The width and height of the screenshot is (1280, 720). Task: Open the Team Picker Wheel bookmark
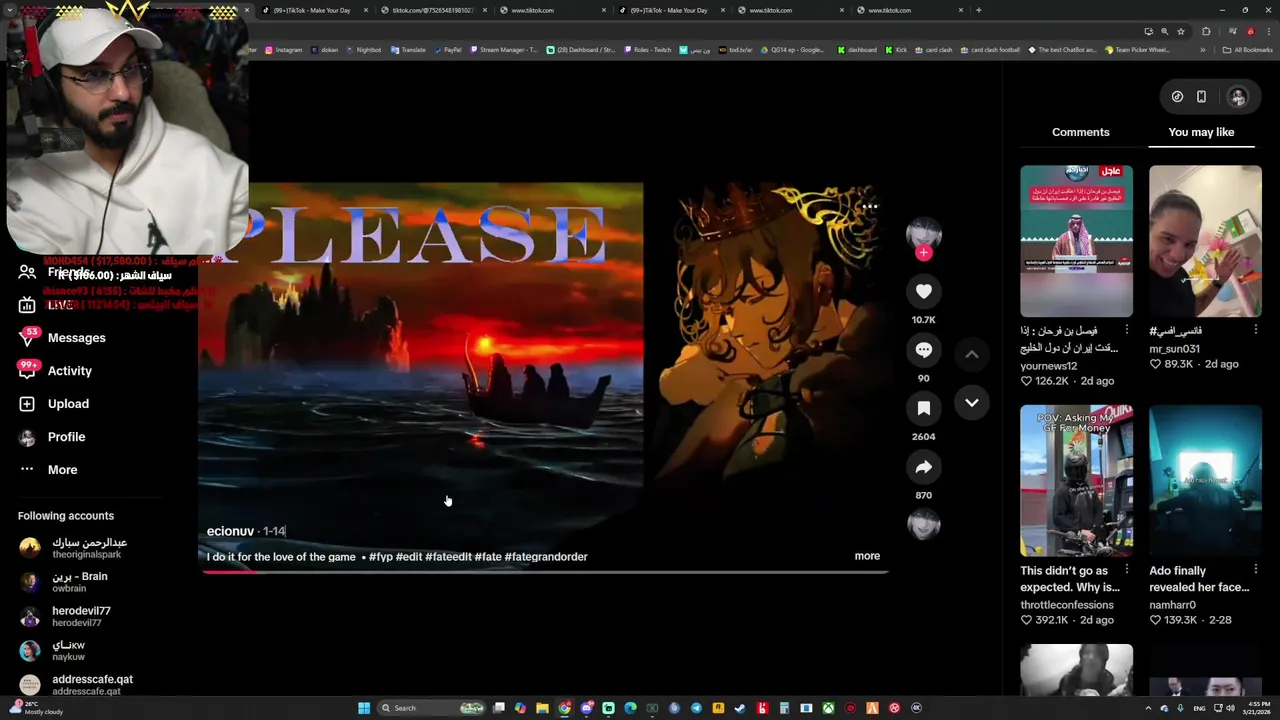tap(1138, 50)
